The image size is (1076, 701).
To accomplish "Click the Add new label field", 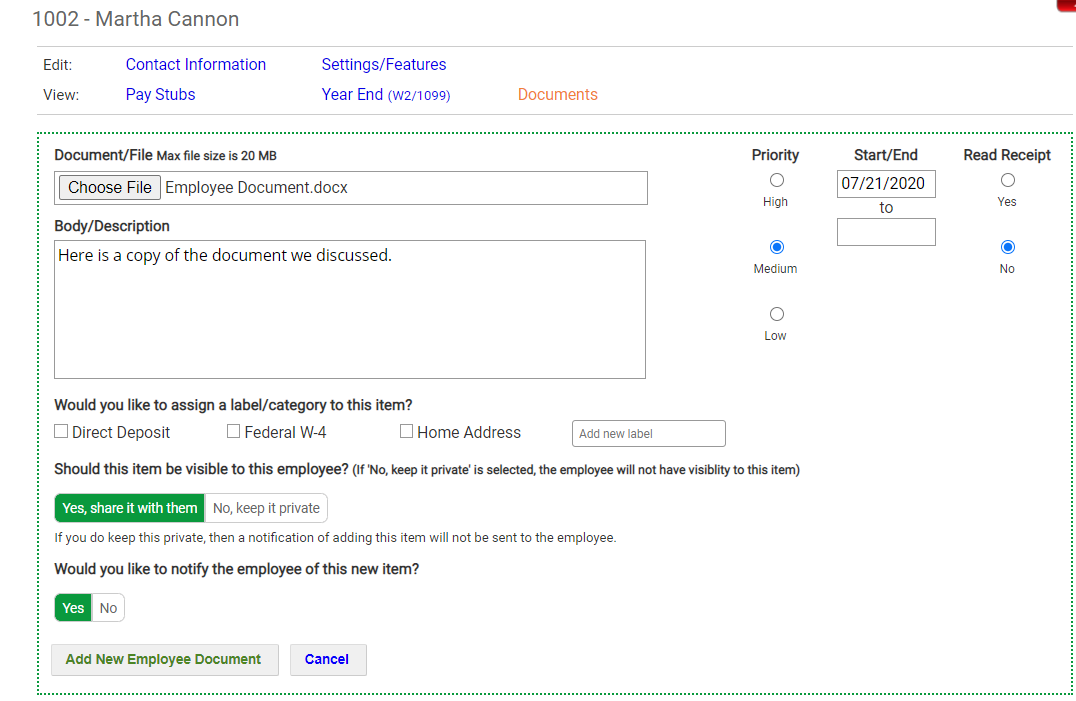I will [x=648, y=433].
